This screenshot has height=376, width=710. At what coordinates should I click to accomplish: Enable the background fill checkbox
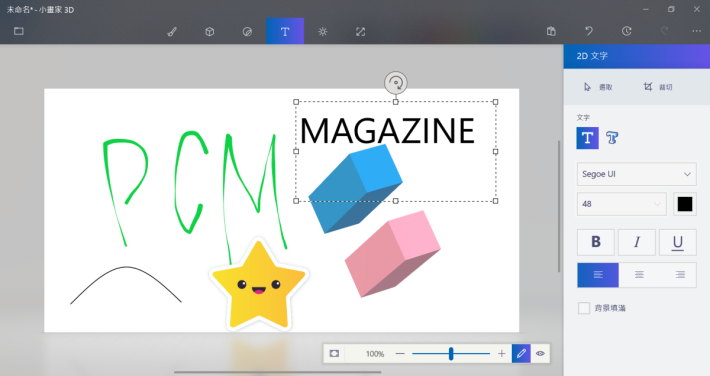coord(584,308)
